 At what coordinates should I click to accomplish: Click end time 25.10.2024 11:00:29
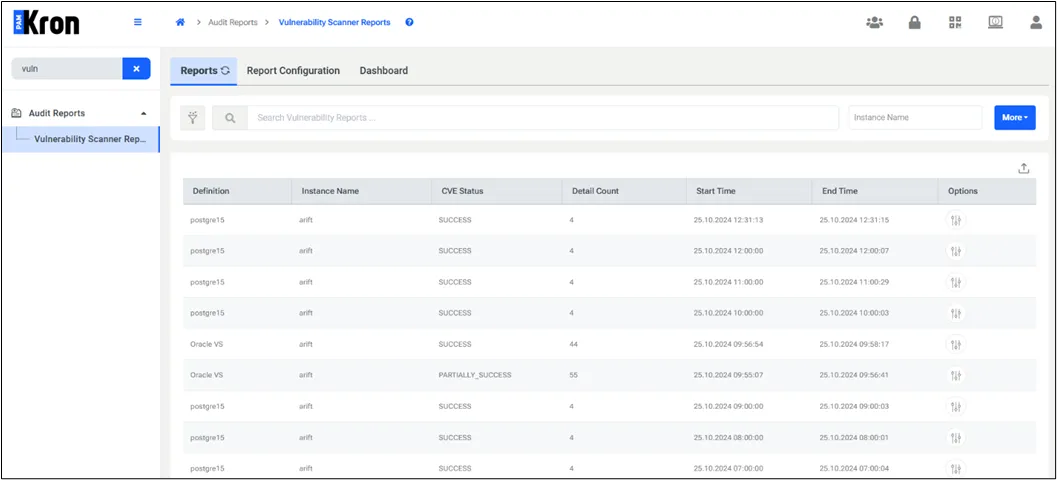(x=854, y=282)
